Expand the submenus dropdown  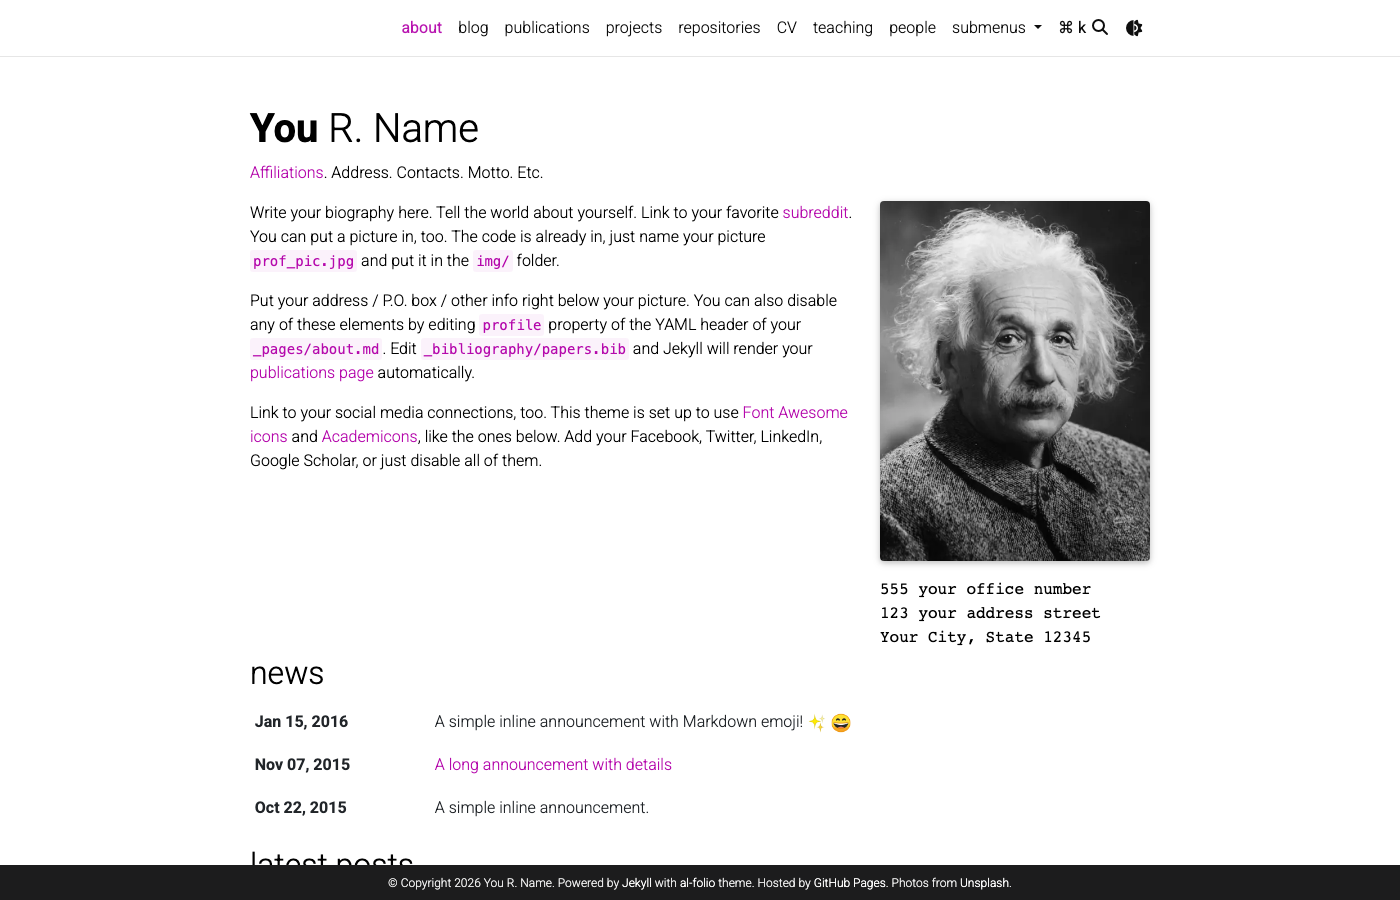click(x=996, y=28)
